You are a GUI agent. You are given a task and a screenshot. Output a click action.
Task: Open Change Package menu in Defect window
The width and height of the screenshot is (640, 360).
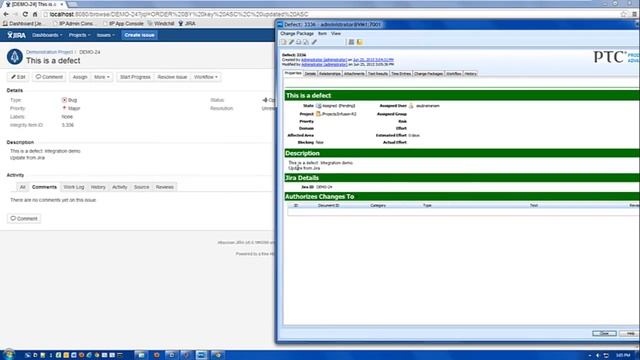(x=297, y=33)
